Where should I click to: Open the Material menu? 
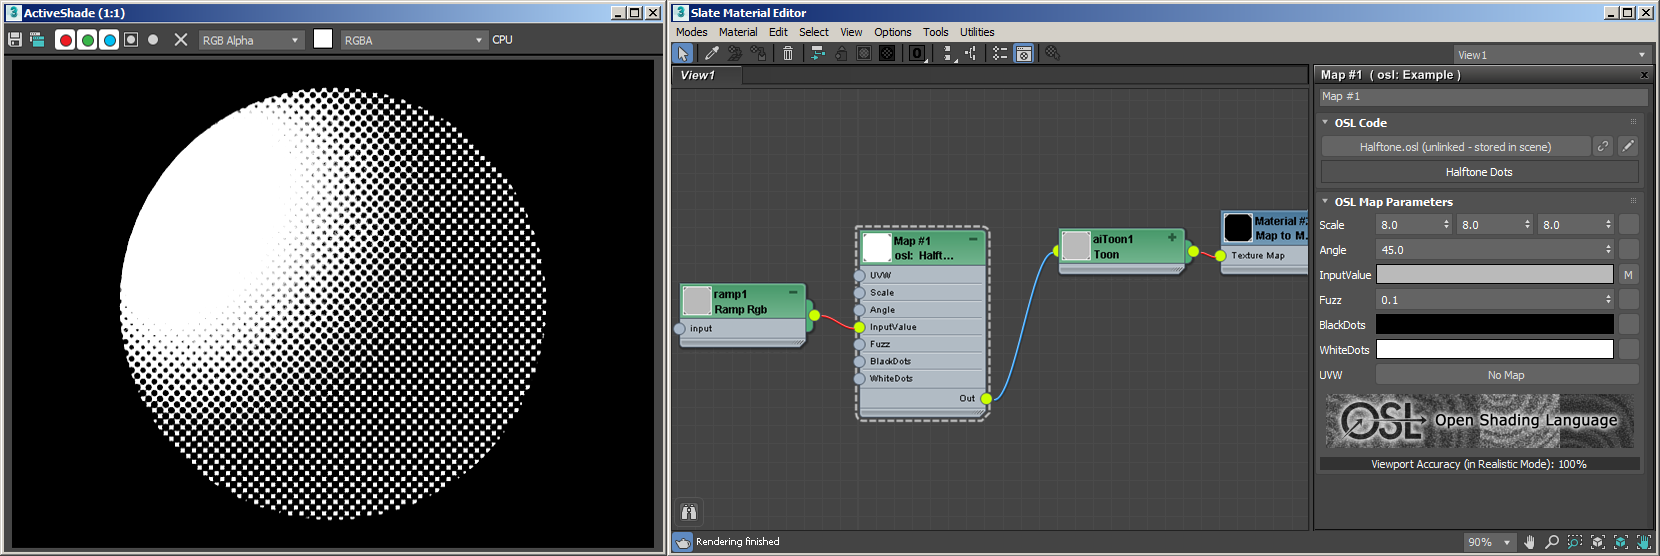[x=738, y=32]
